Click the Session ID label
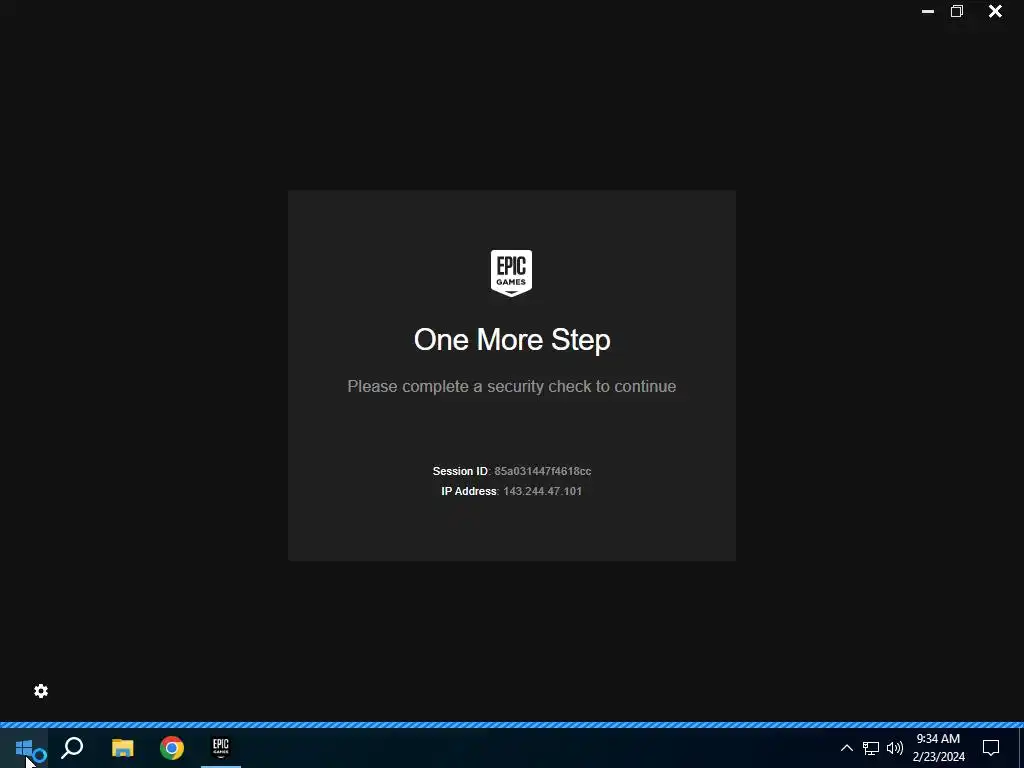The width and height of the screenshot is (1024, 768). pos(460,471)
